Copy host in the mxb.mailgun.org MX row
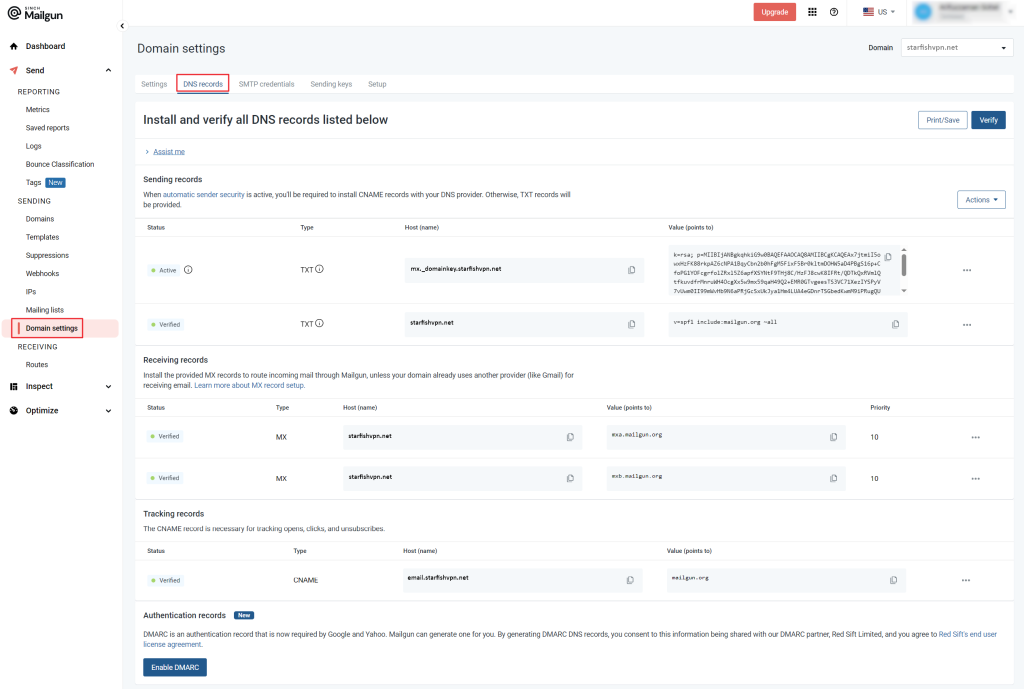Image resolution: width=1024 pixels, height=689 pixels. click(570, 478)
